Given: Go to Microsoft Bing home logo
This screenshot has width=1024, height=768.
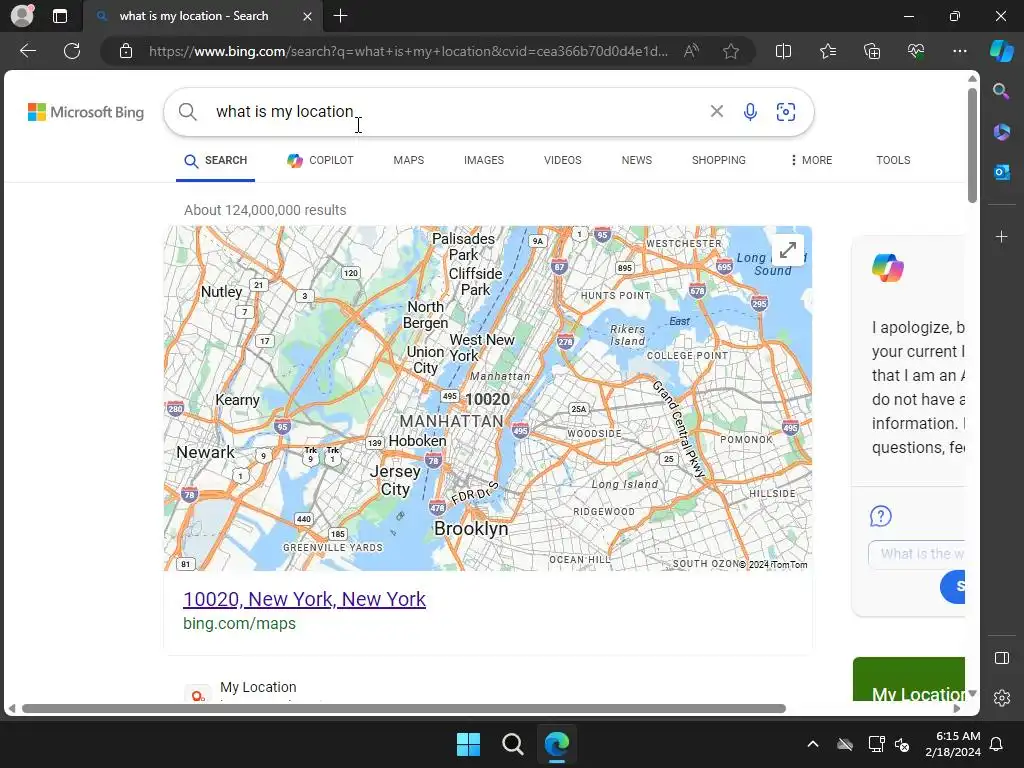Looking at the screenshot, I should tap(86, 112).
